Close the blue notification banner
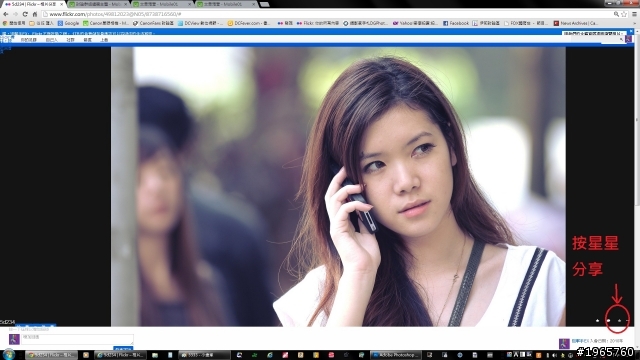Screen dimensions: 640x360 pyautogui.click(x=631, y=32)
